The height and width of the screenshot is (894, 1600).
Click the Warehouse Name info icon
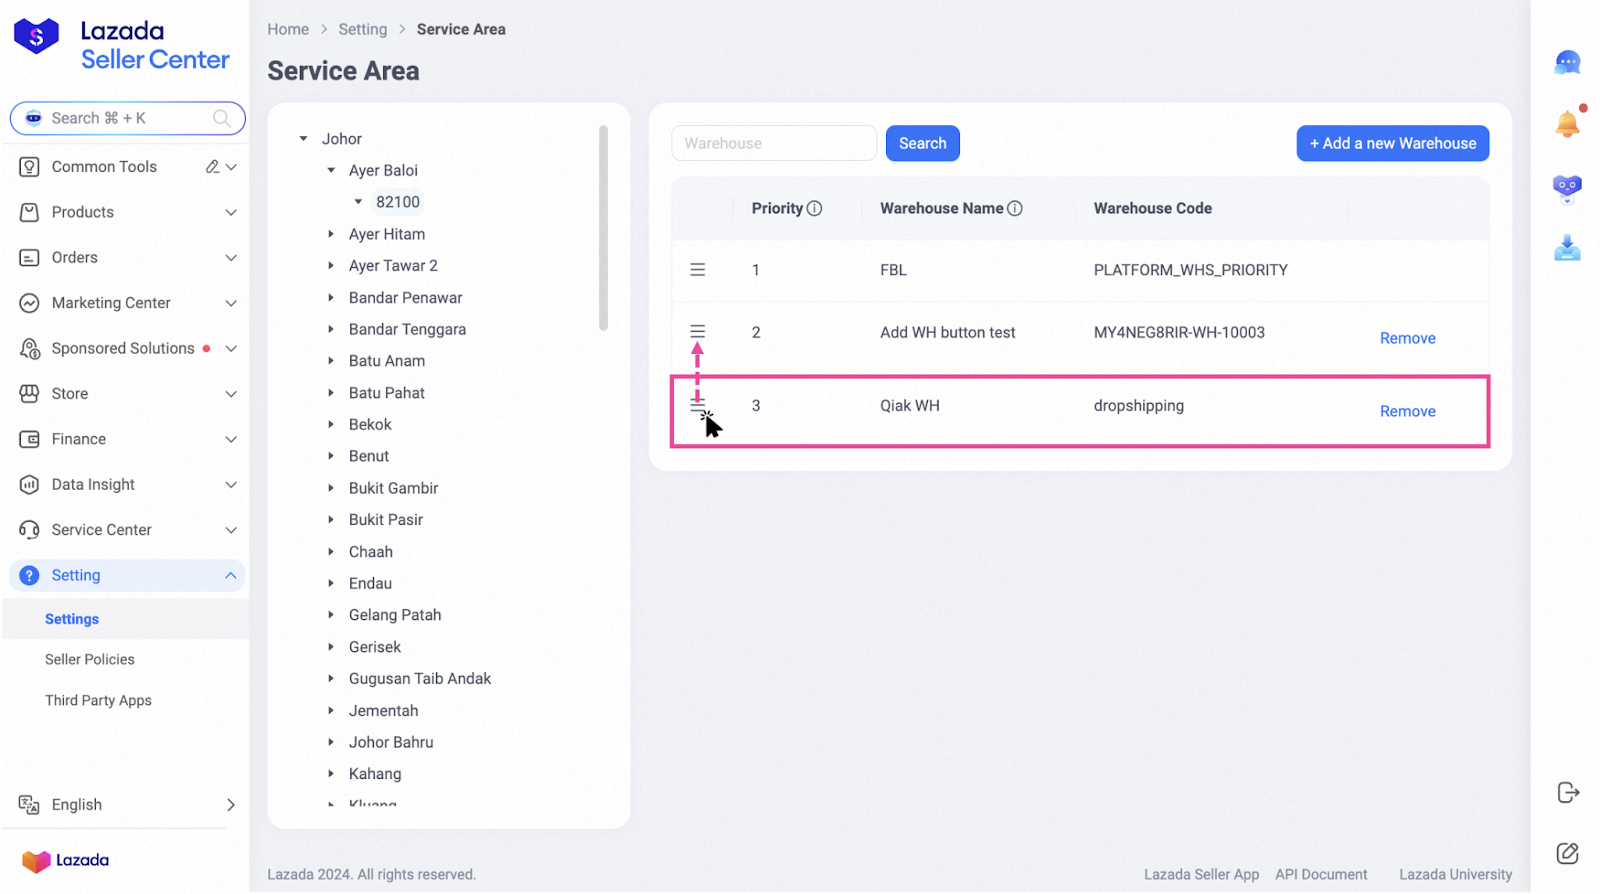point(1014,209)
